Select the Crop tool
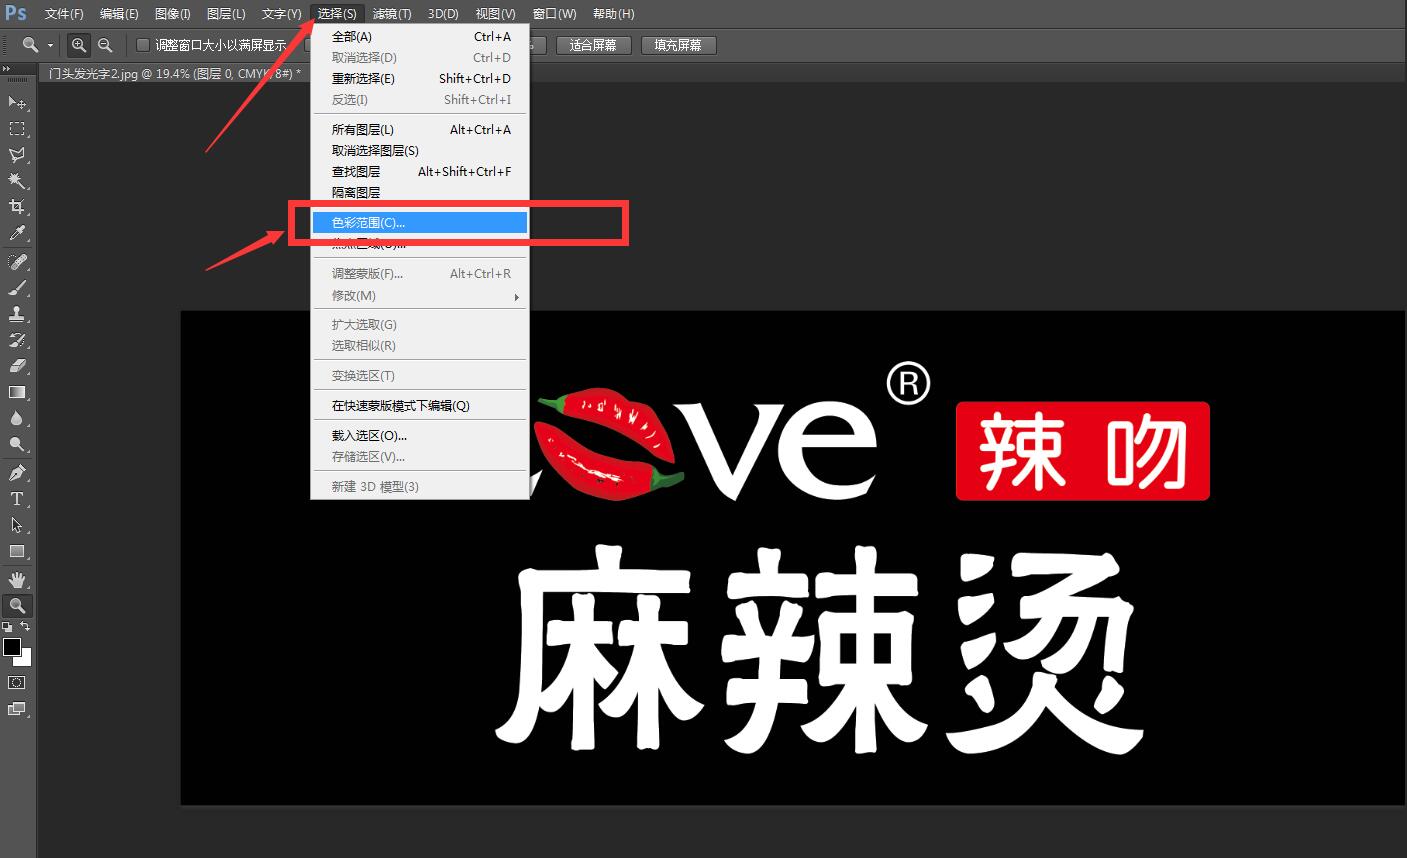1407x858 pixels. point(17,207)
